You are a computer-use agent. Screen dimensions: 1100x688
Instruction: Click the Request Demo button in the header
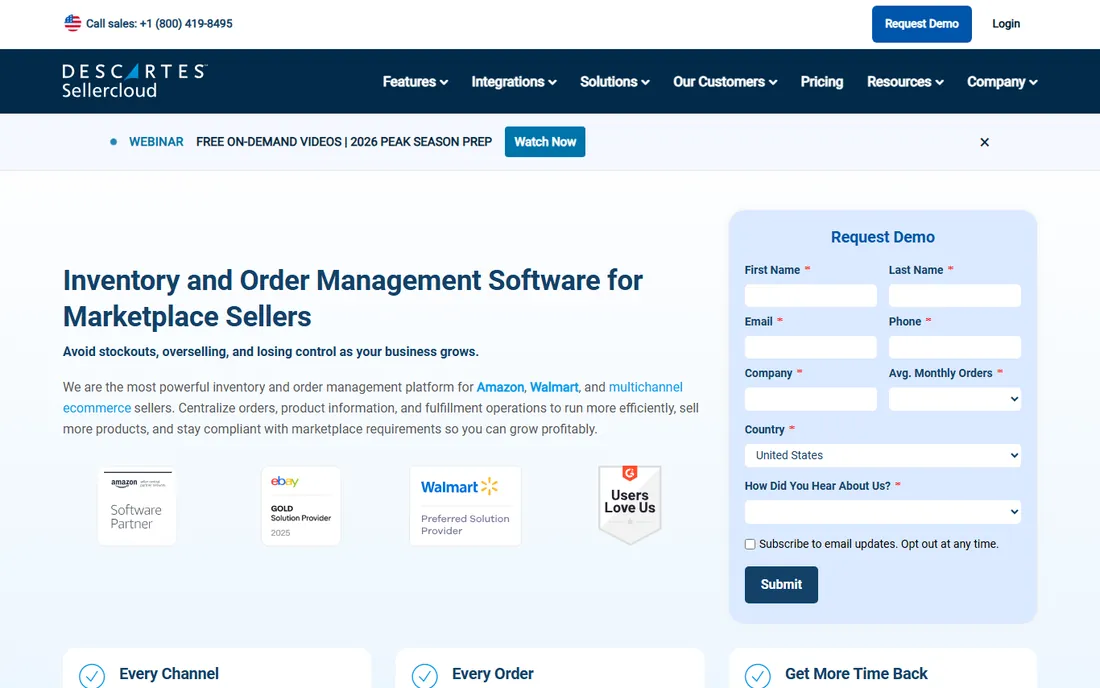pos(922,24)
